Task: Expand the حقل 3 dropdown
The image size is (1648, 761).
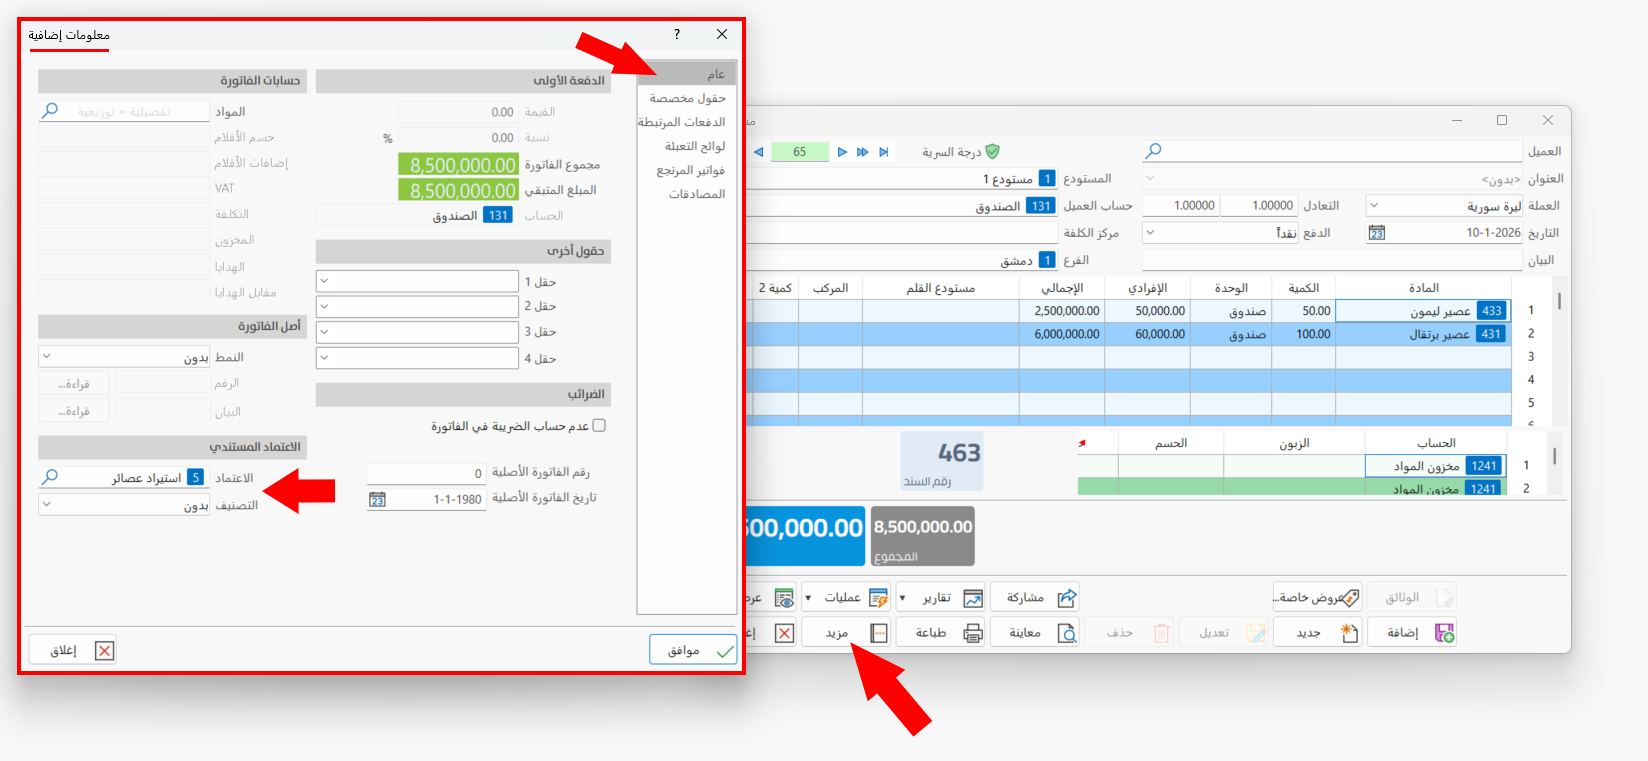Action: tap(325, 332)
